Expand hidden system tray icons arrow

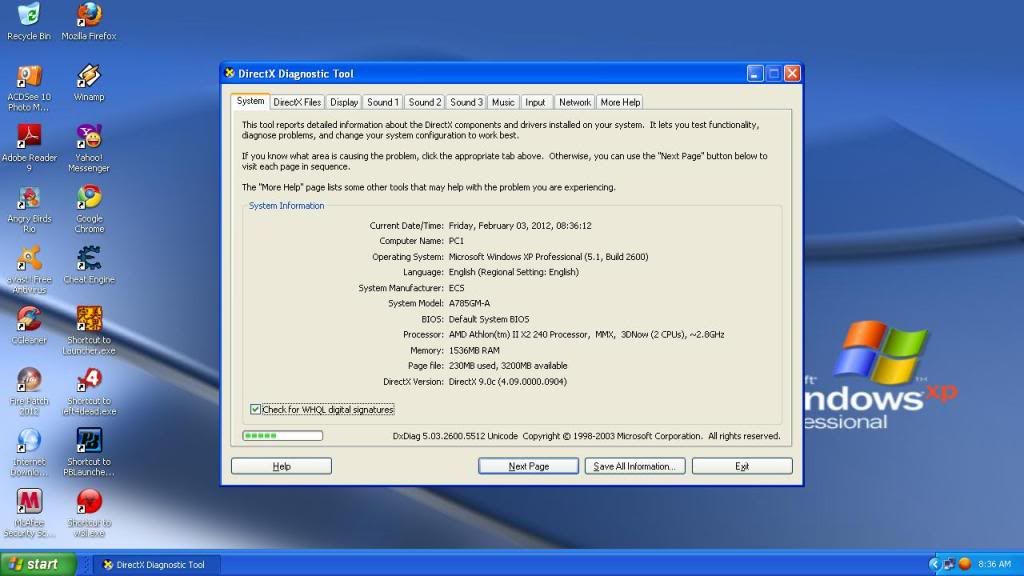(934, 564)
